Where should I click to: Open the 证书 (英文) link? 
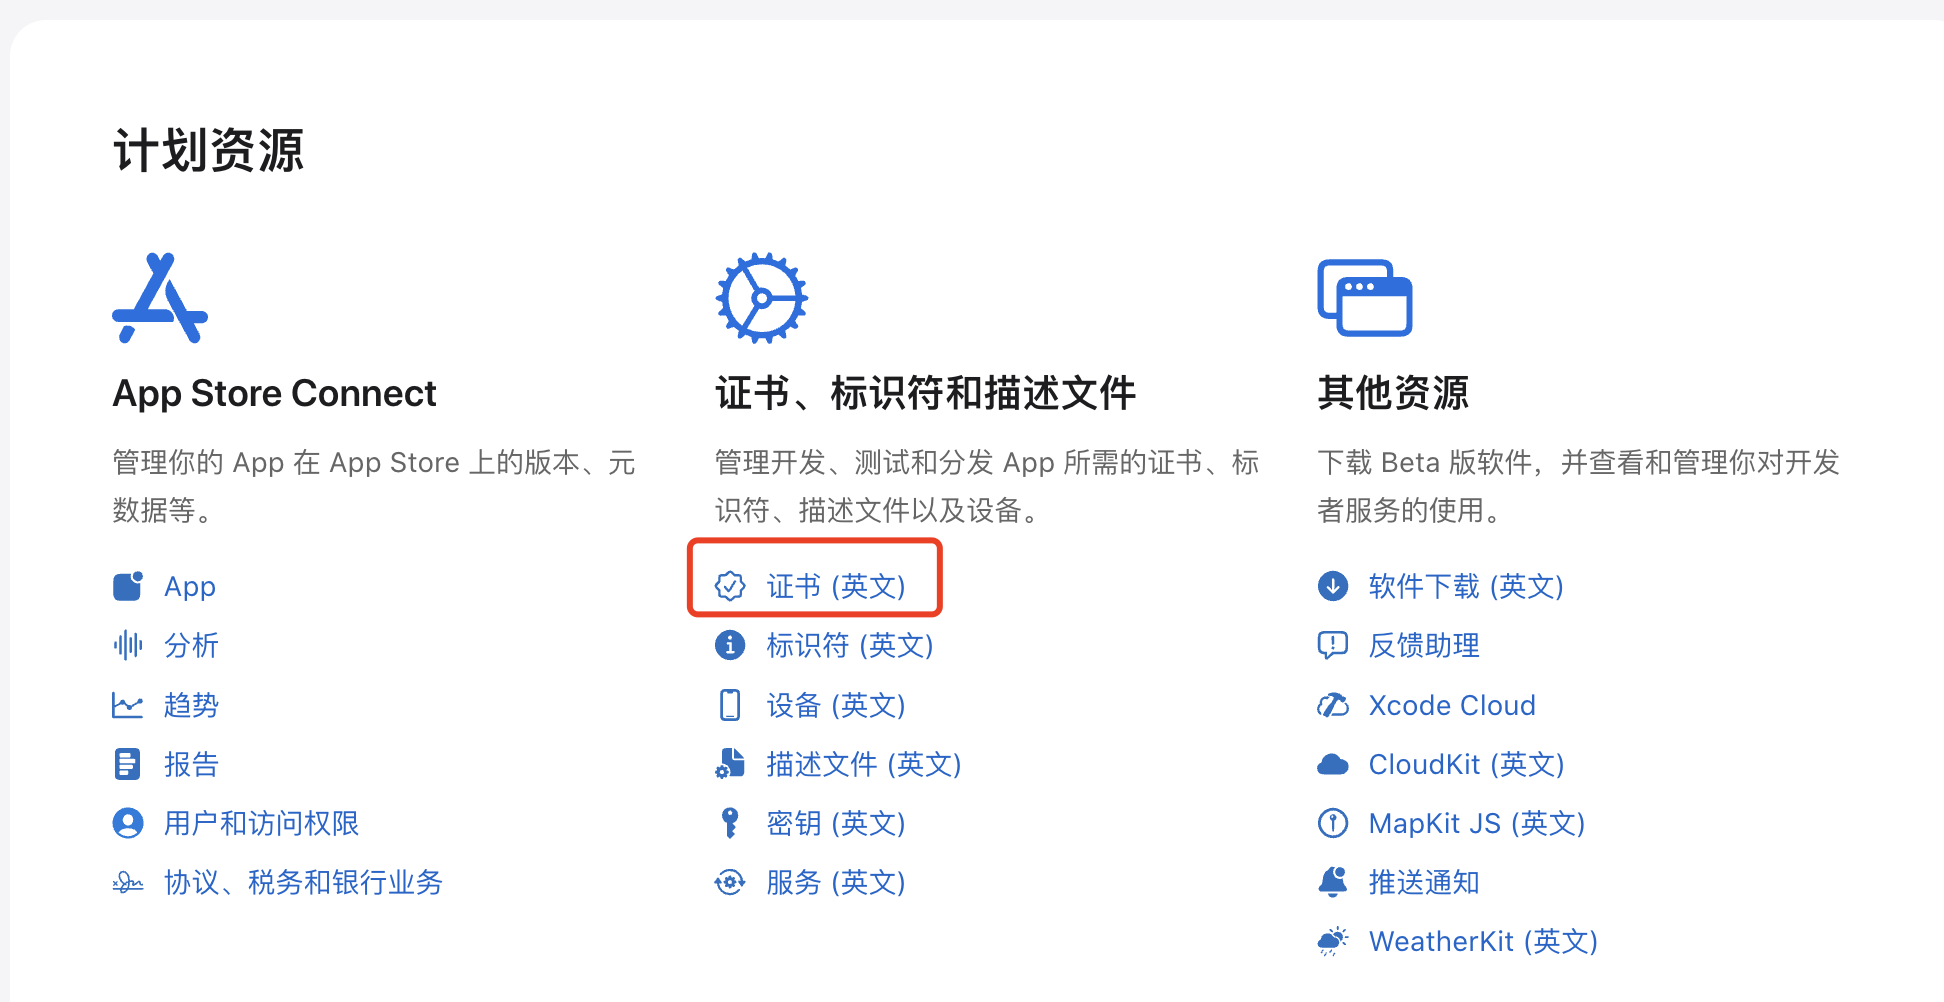[x=835, y=586]
